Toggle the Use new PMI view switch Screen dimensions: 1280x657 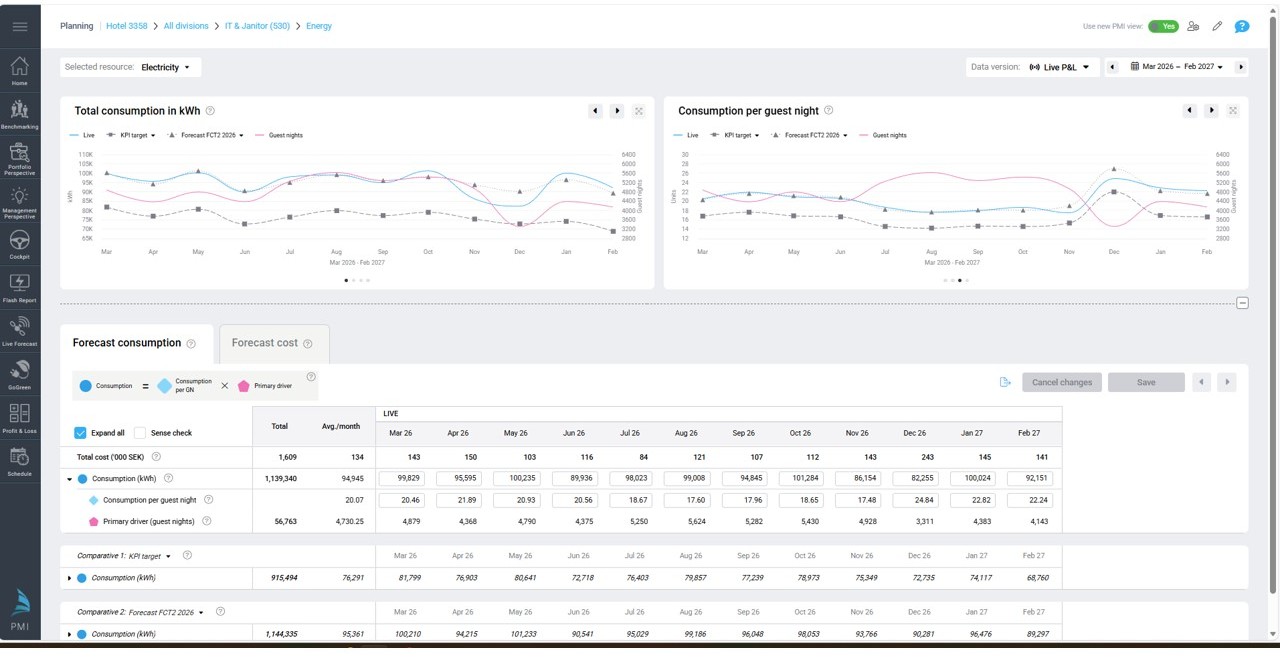click(x=1163, y=27)
